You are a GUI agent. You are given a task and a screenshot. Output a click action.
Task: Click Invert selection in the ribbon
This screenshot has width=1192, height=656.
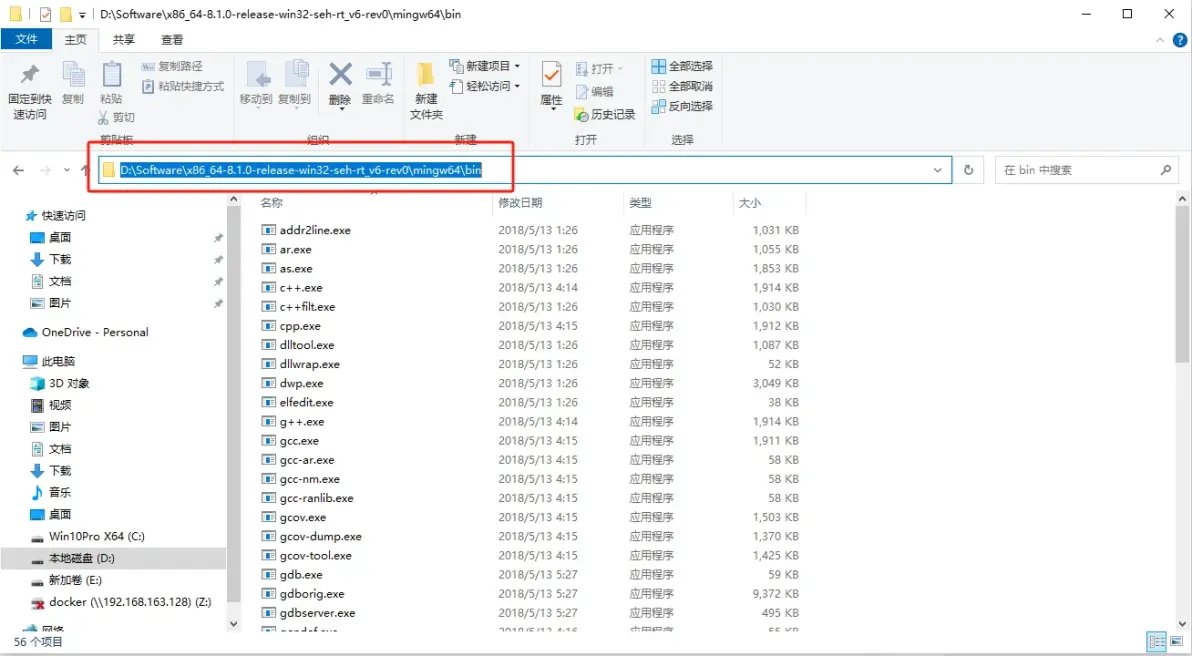[682, 106]
